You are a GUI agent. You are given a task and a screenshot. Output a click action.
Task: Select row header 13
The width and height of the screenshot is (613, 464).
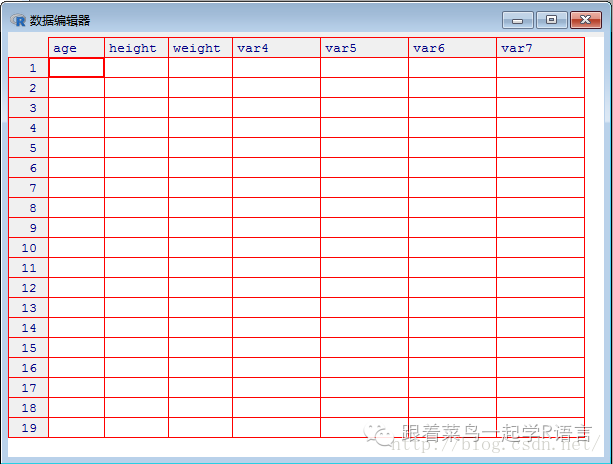[29, 308]
